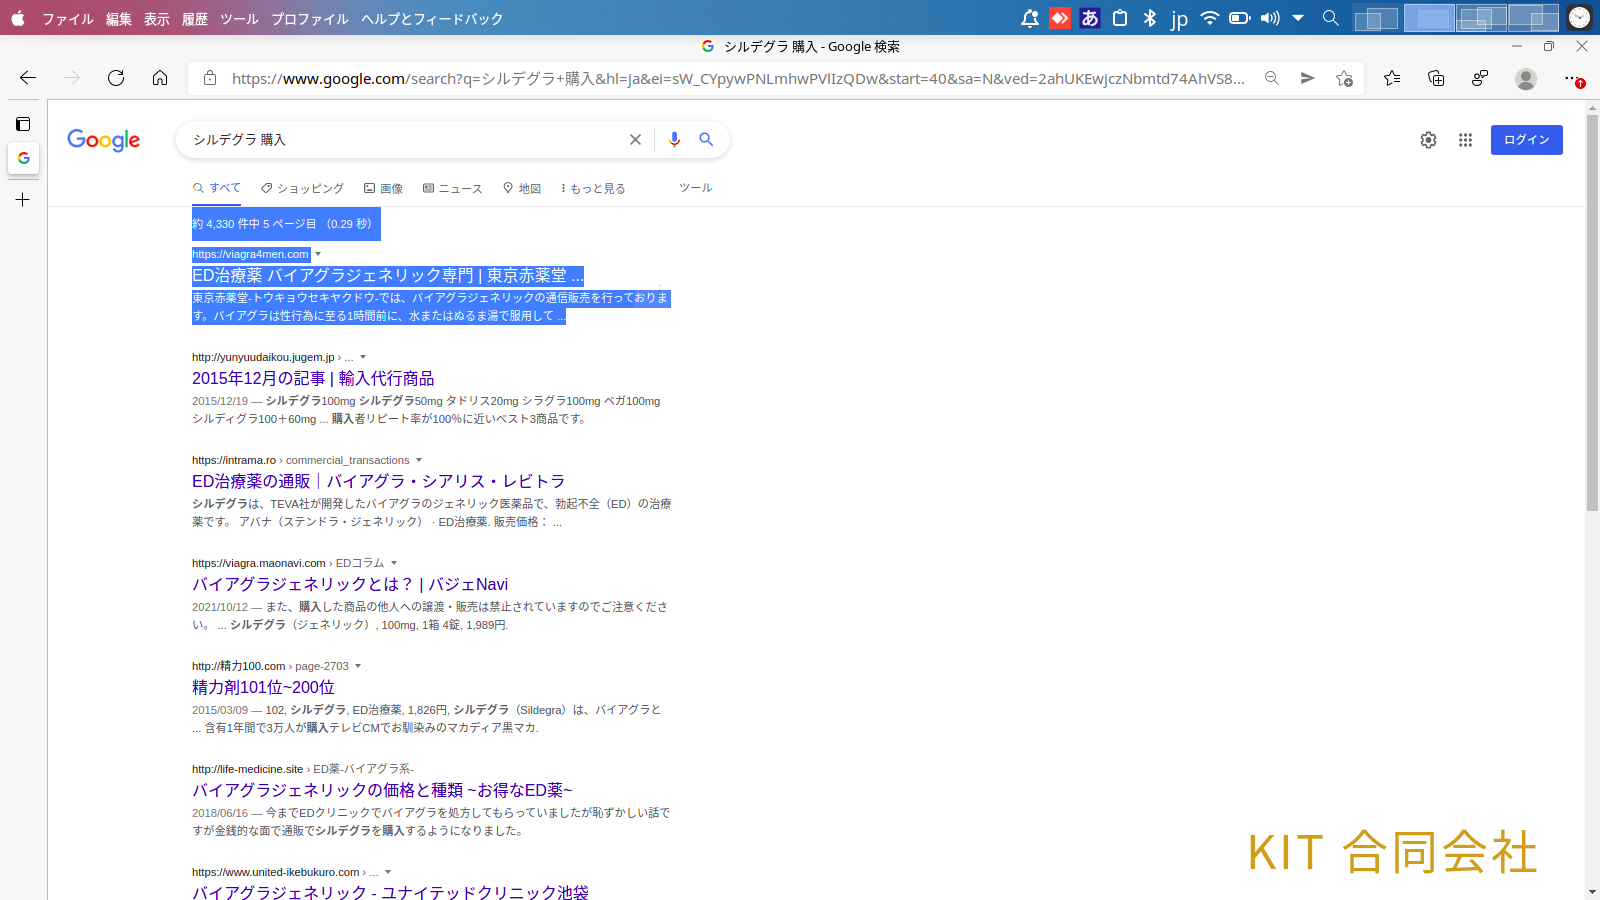1600x900 pixels.
Task: Click the voice search microphone icon
Action: 673,139
